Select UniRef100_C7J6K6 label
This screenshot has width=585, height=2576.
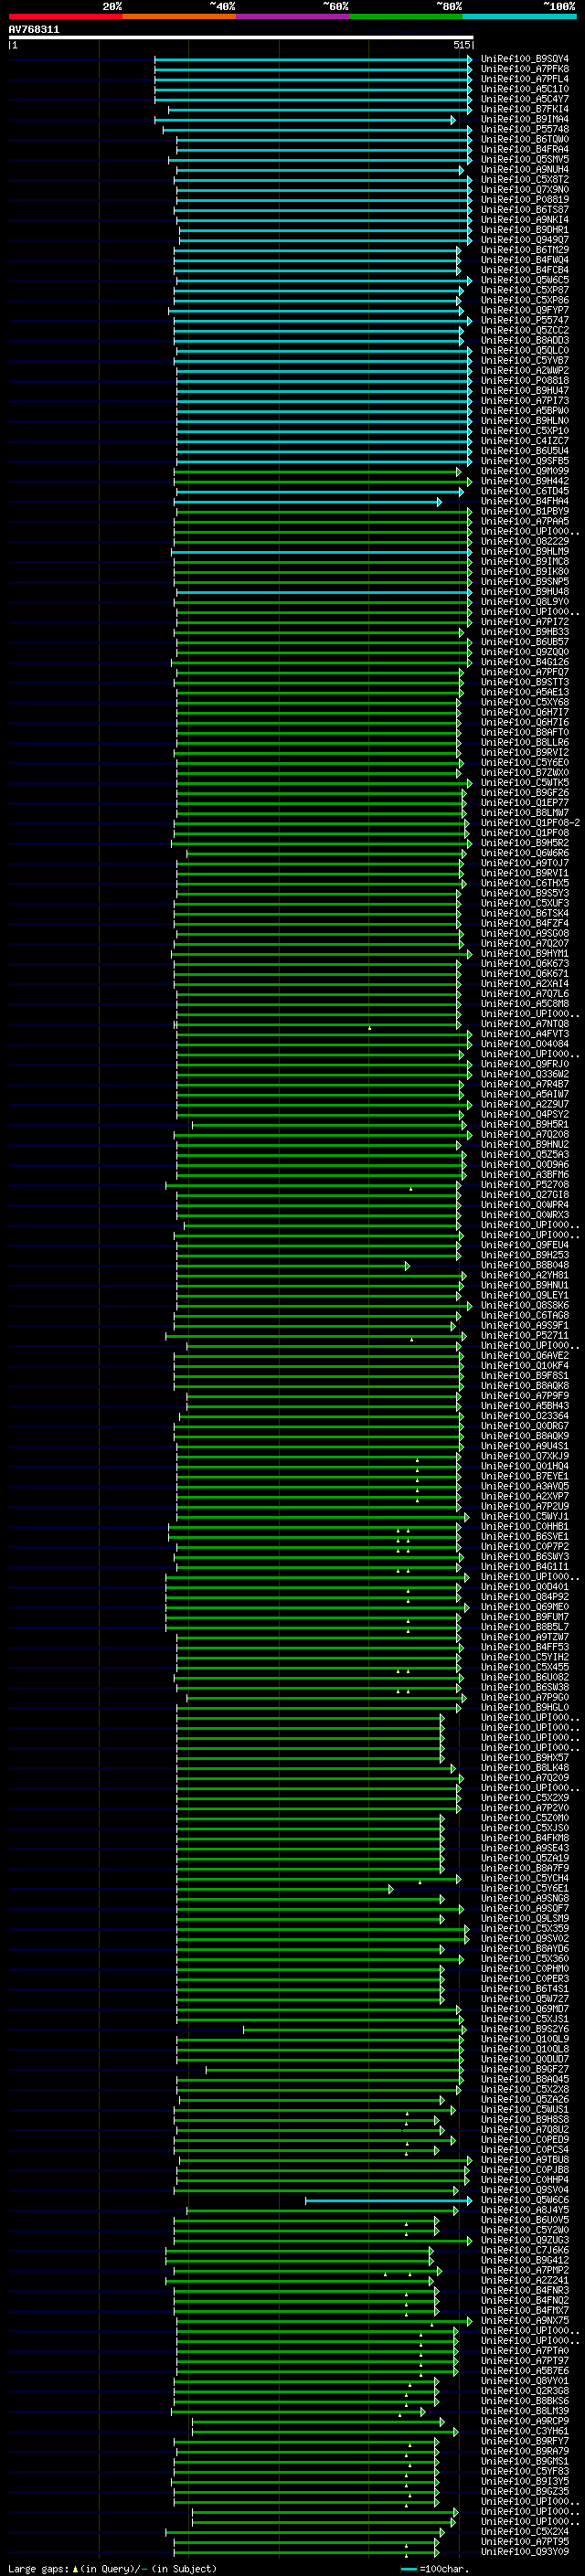524,2250
